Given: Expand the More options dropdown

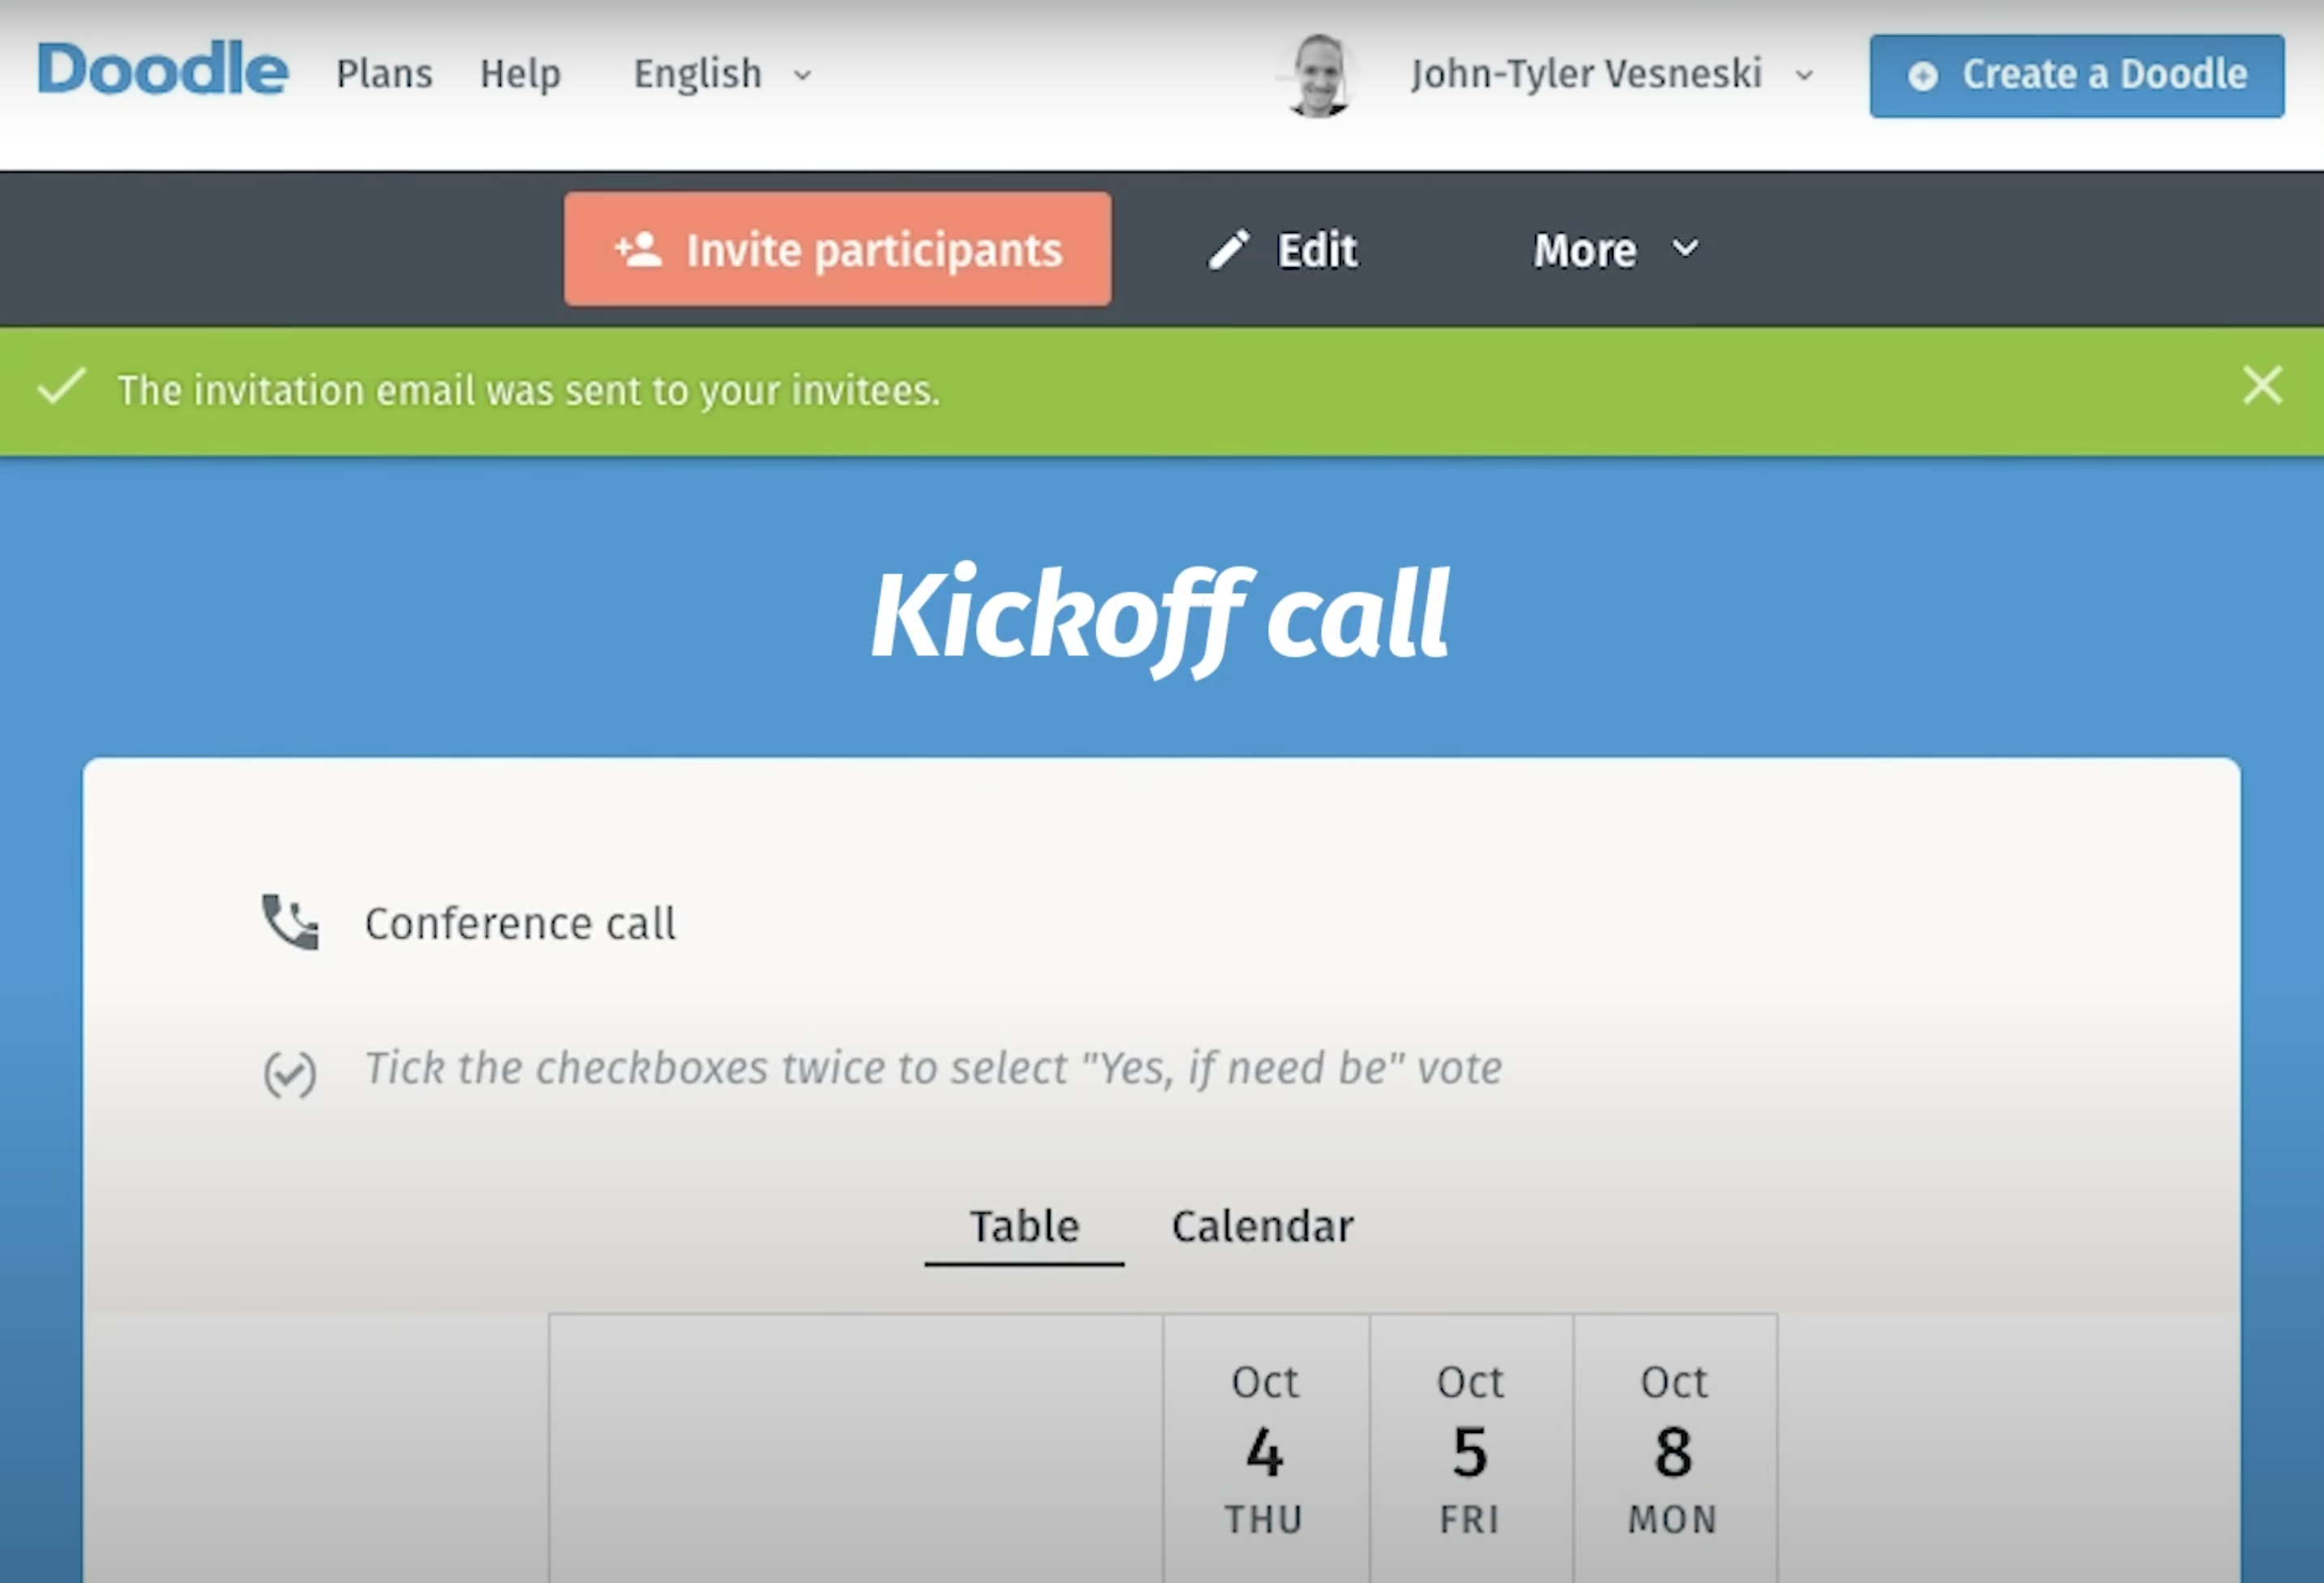Looking at the screenshot, I should click(x=1614, y=250).
